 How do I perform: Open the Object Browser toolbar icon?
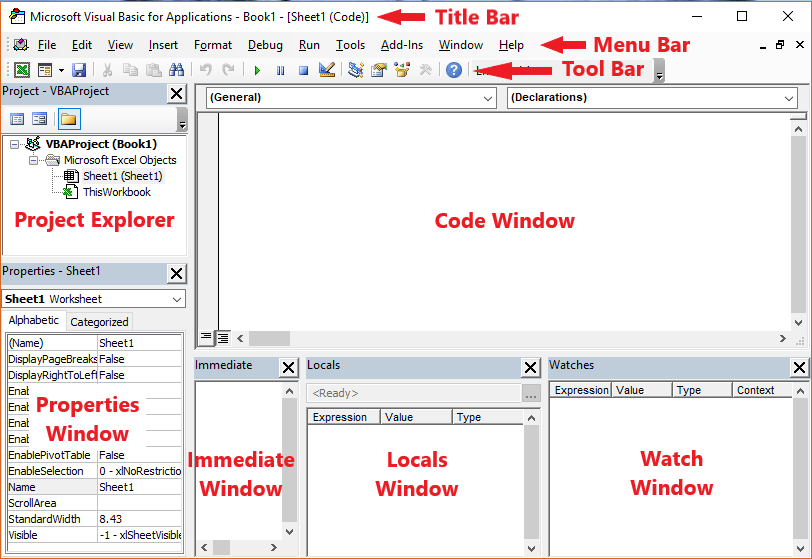point(402,69)
